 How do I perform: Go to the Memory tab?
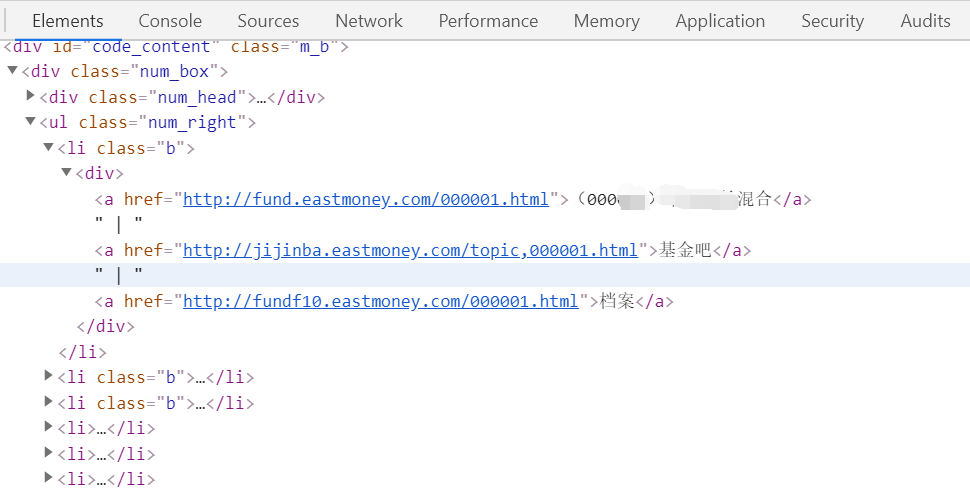[606, 21]
